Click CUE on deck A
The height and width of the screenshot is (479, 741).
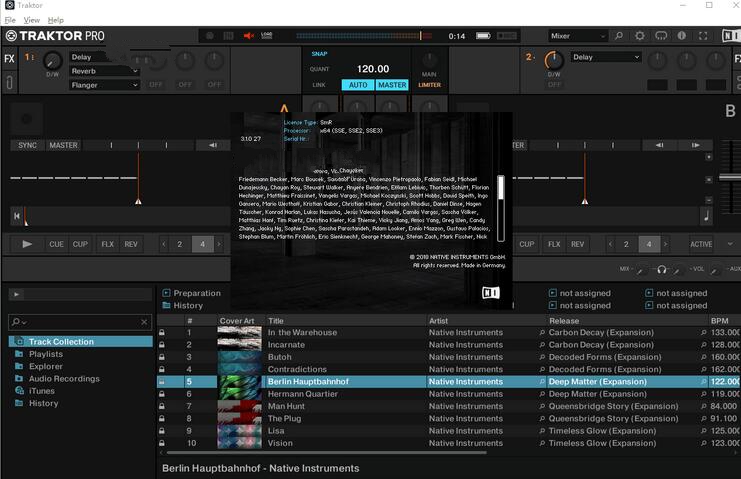point(56,244)
